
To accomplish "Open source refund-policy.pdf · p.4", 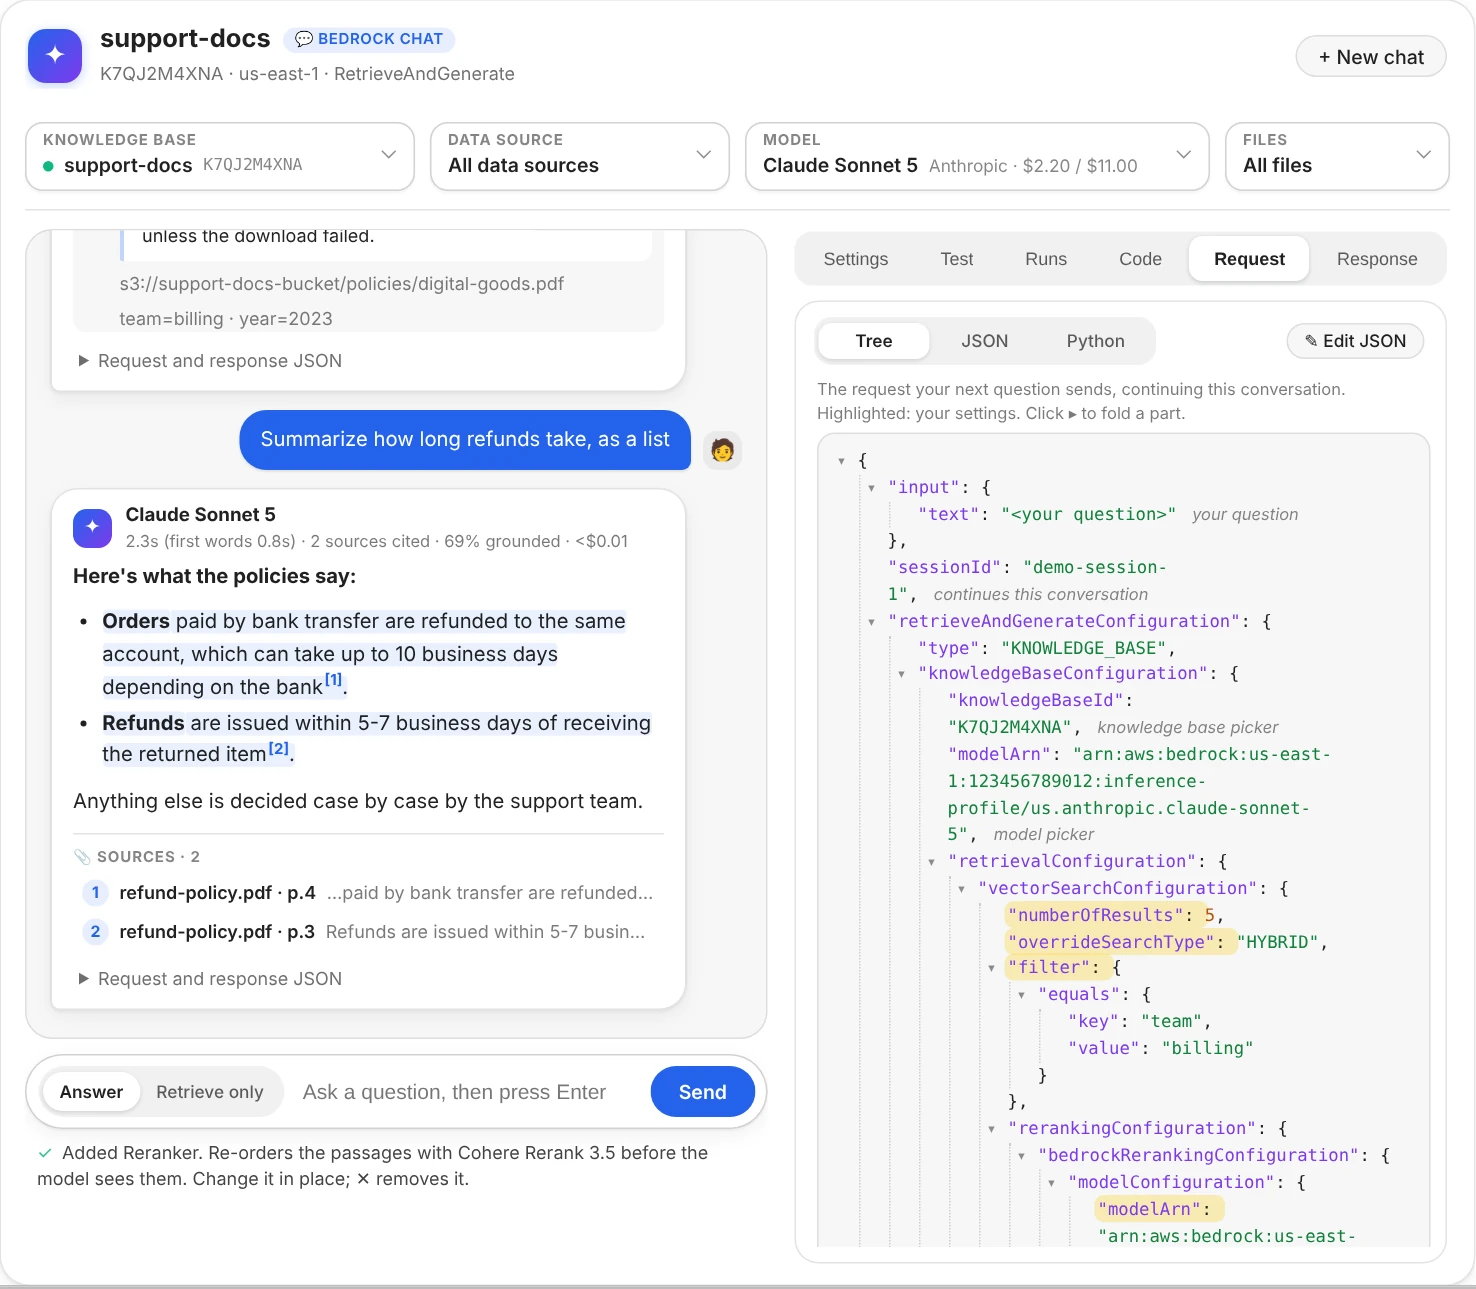I will click(x=366, y=892).
